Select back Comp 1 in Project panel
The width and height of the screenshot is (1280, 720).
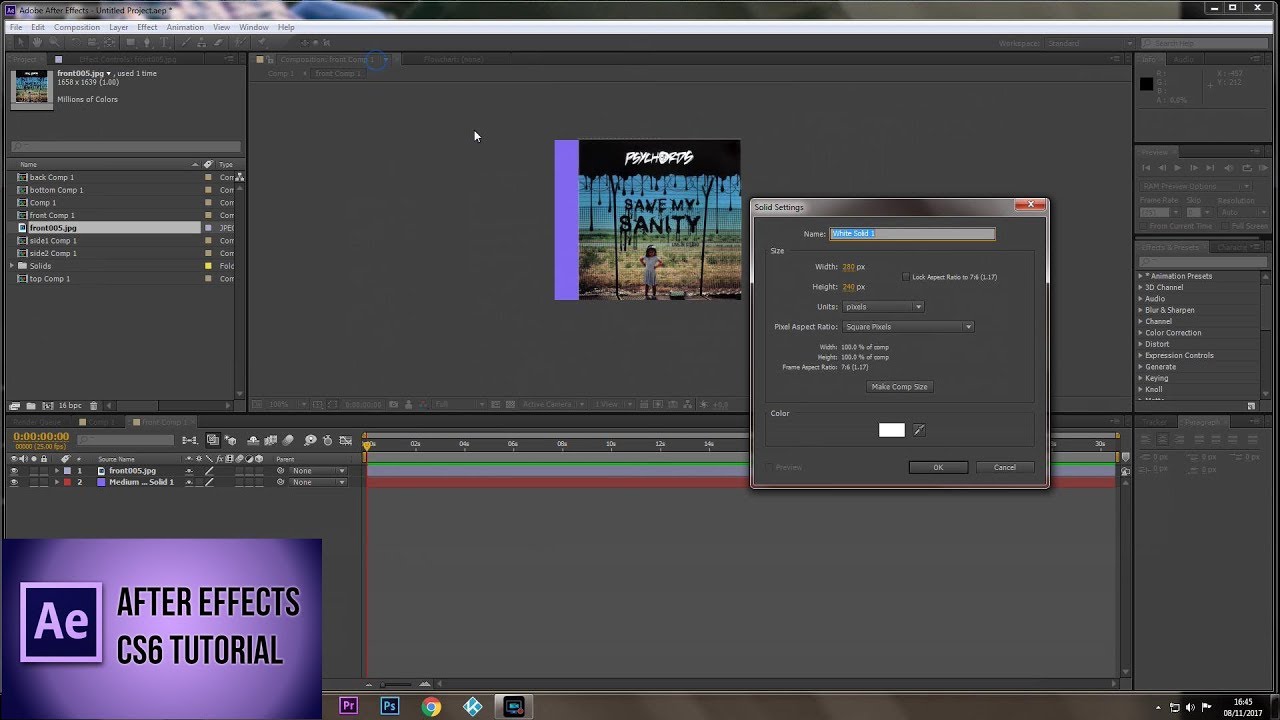(52, 177)
